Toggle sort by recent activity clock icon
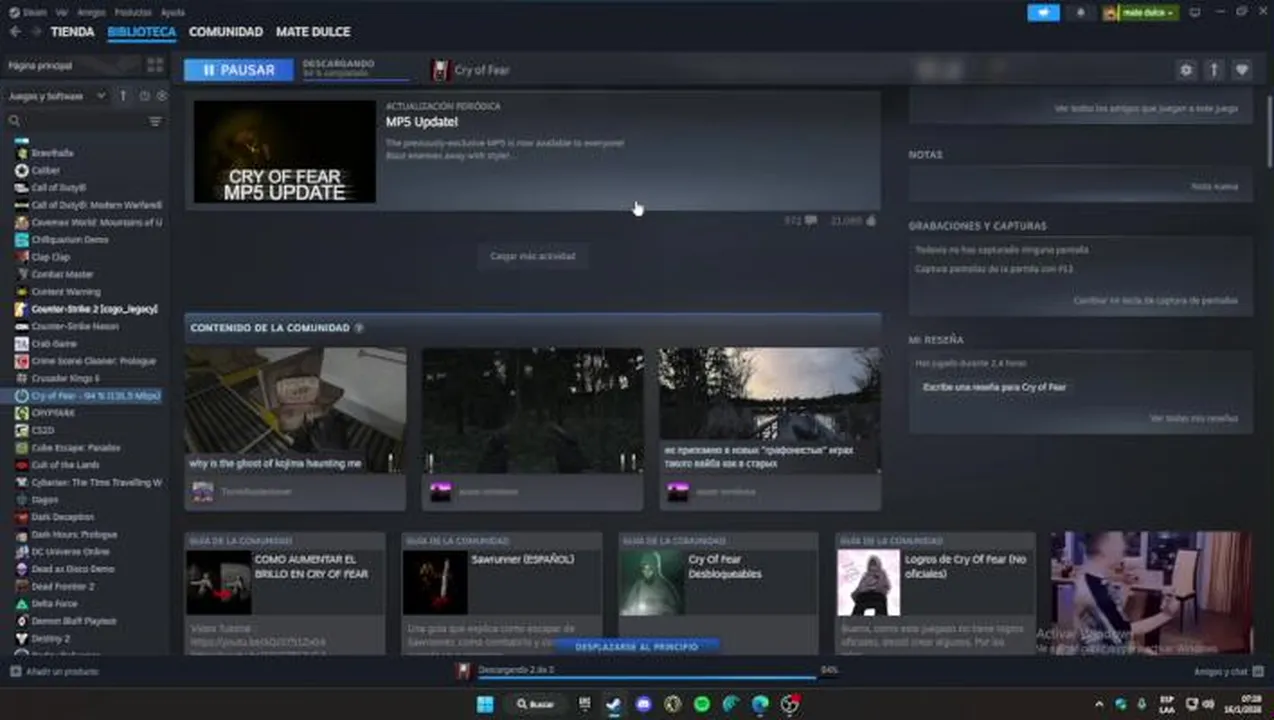This screenshot has height=720, width=1274. click(x=144, y=96)
